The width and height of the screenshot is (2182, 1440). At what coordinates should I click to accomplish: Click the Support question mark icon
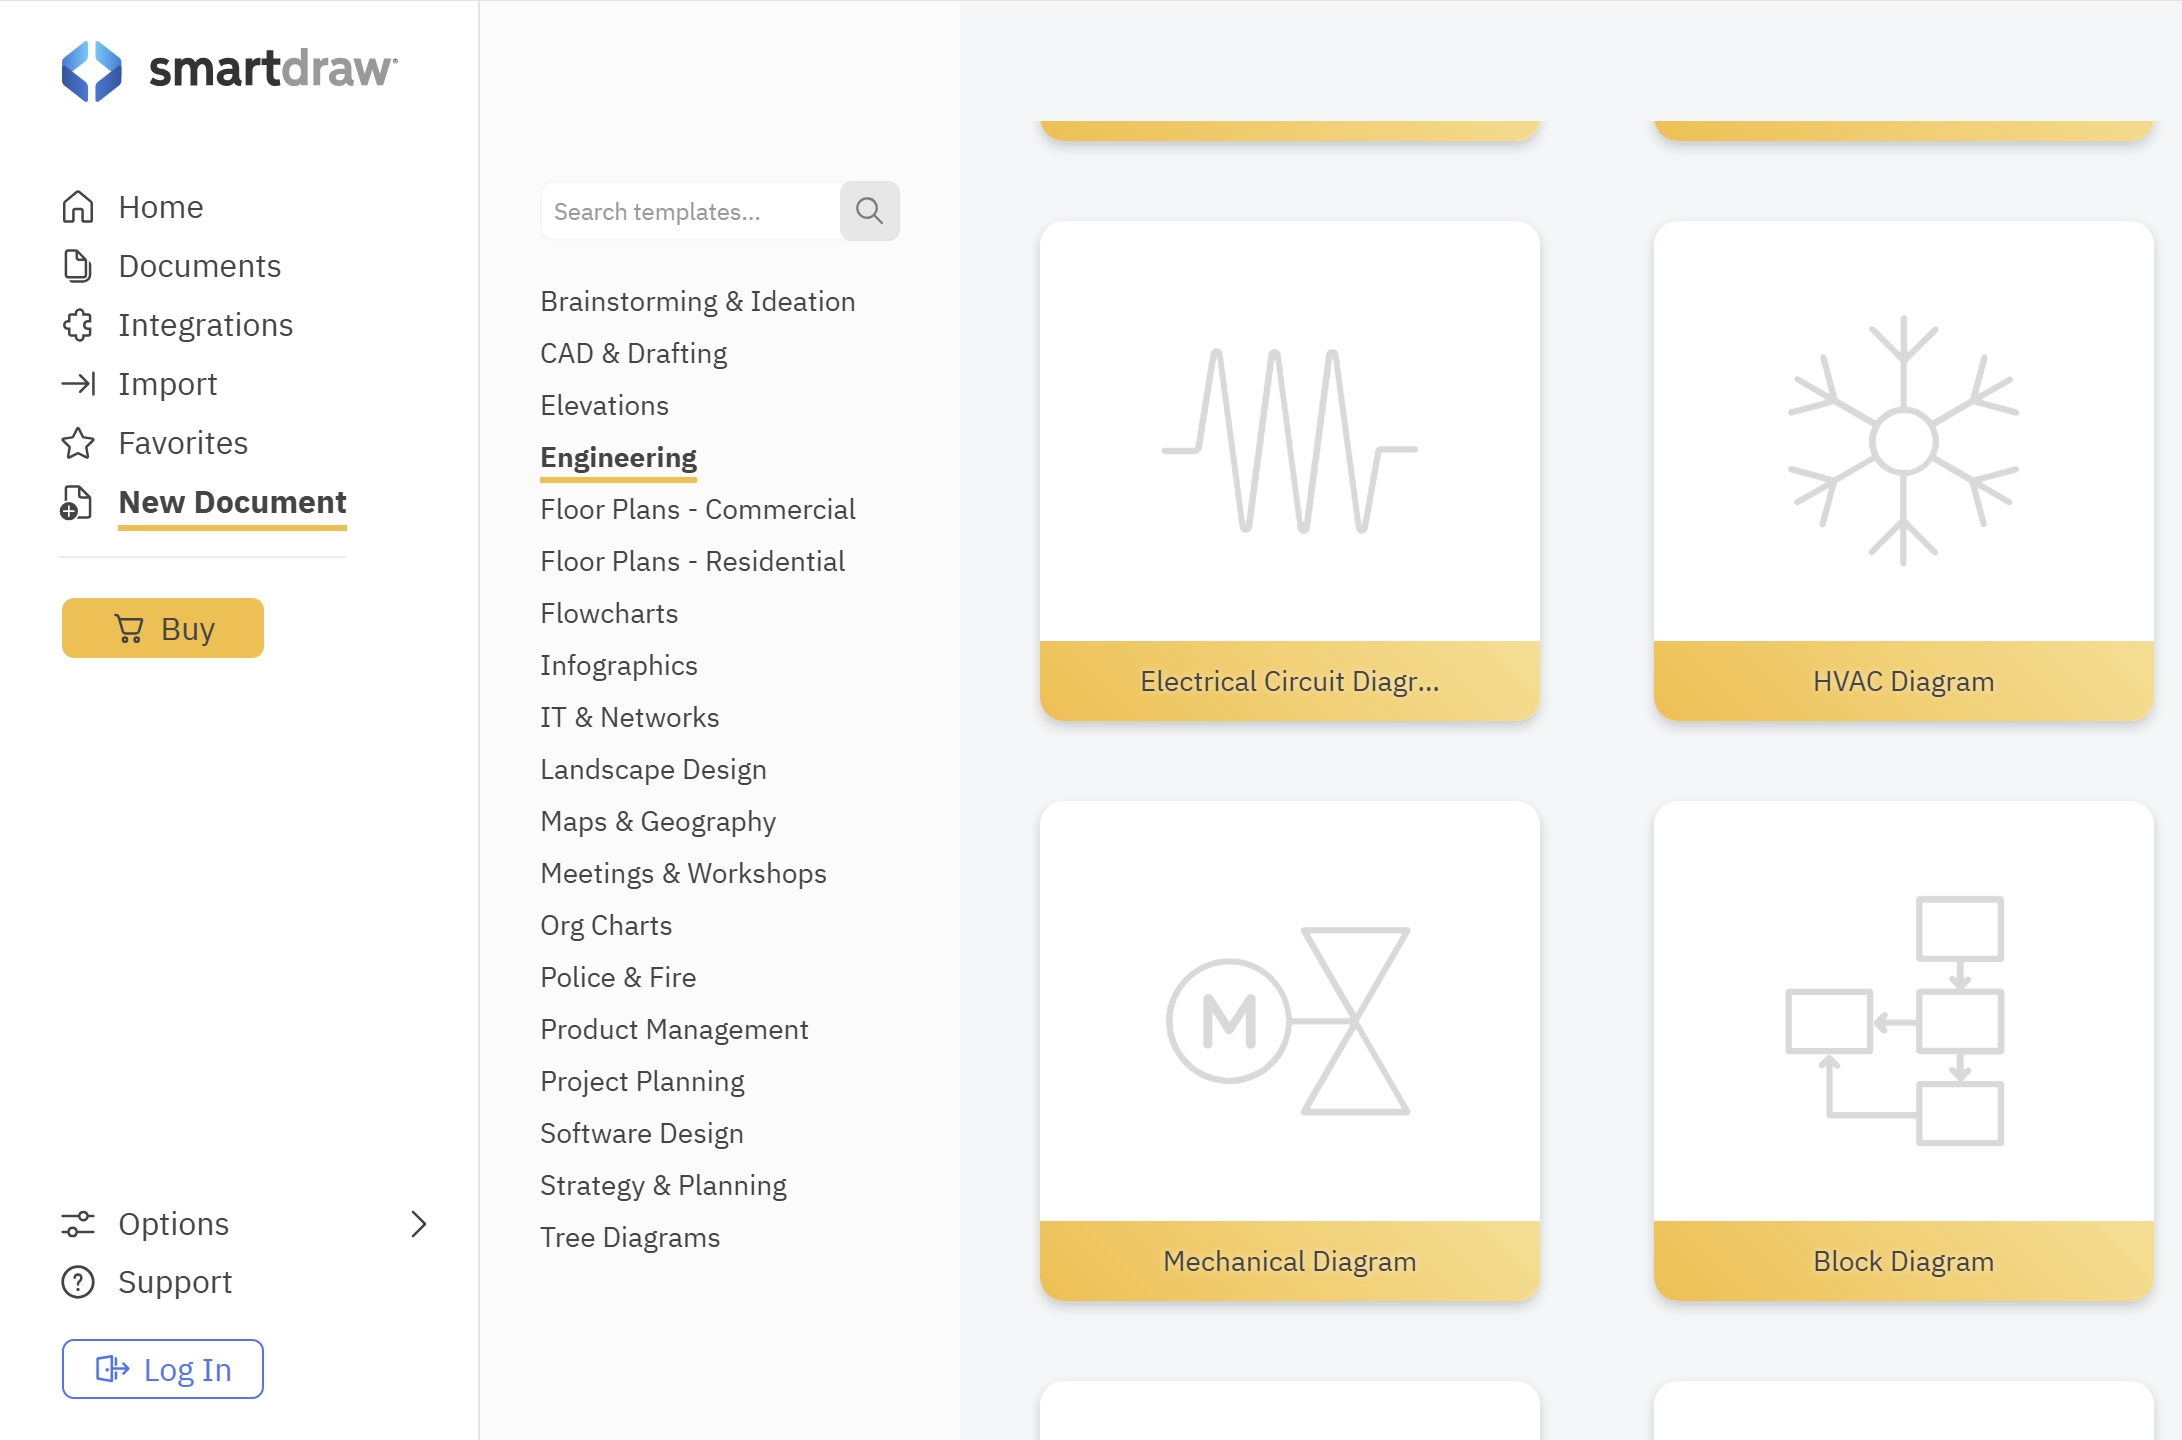tap(78, 1282)
